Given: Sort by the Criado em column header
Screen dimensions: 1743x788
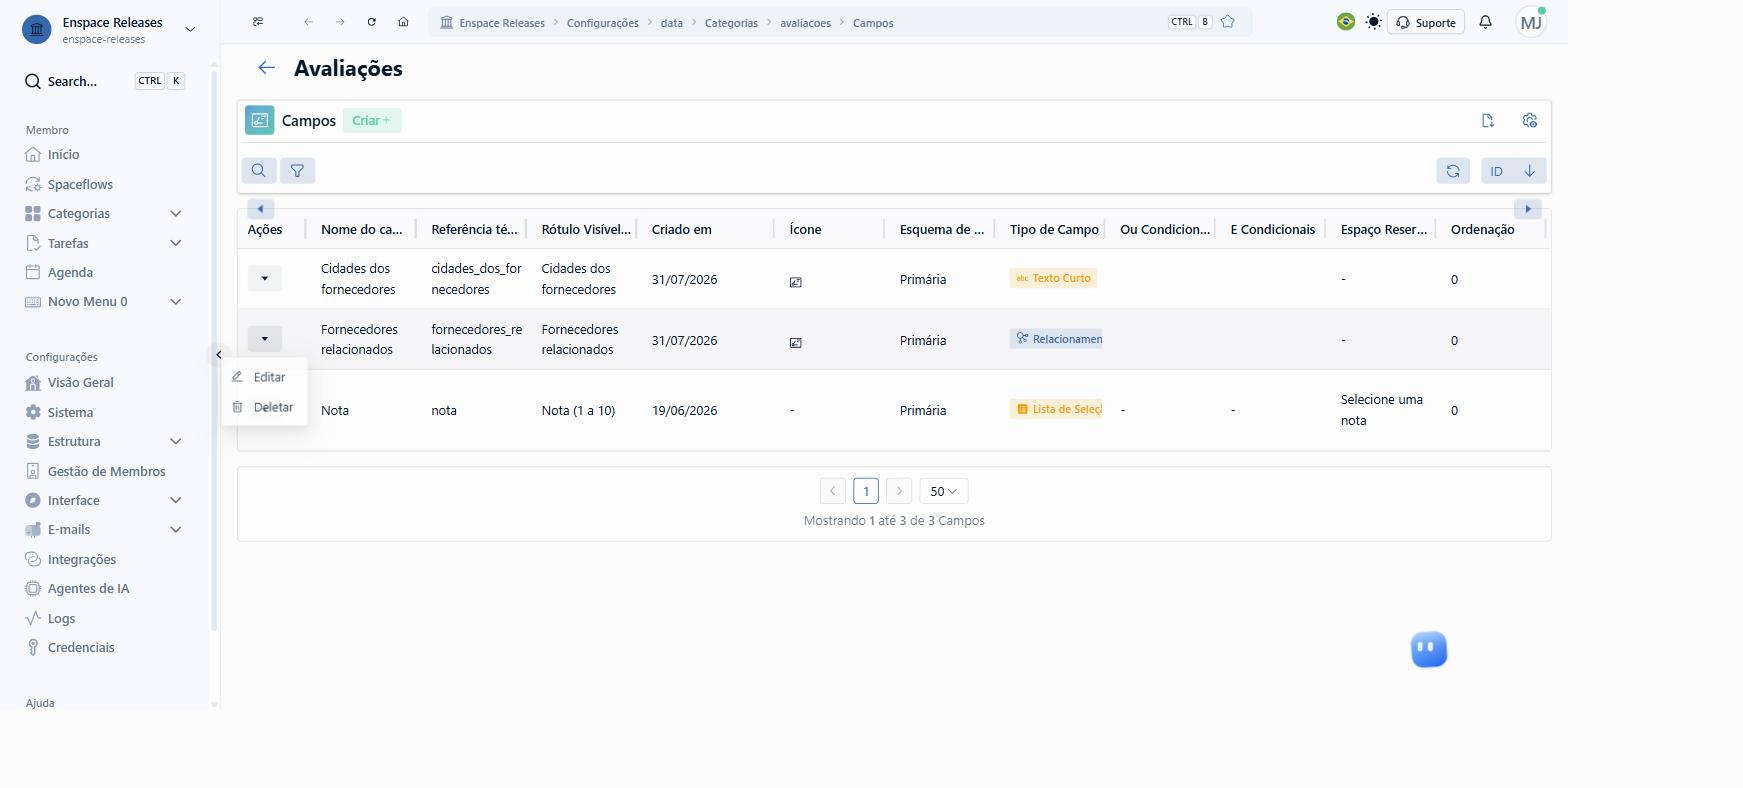Looking at the screenshot, I should [682, 229].
